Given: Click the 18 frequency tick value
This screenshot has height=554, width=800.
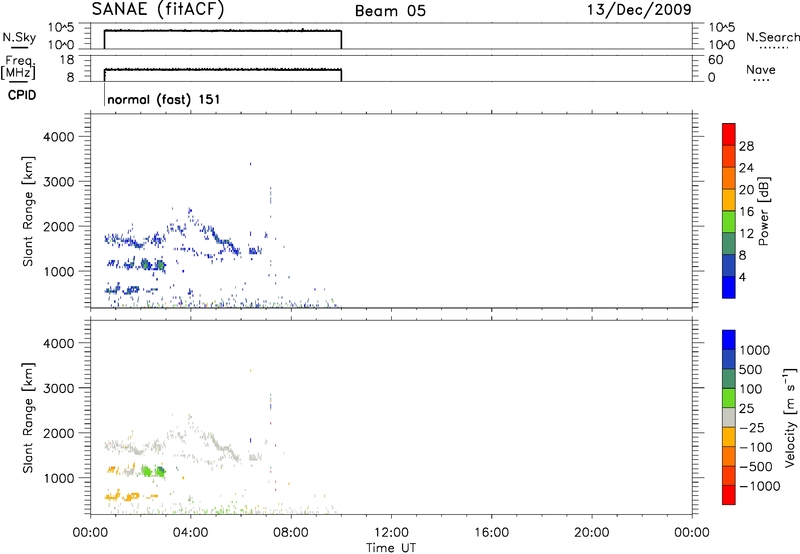Looking at the screenshot, I should 66,60.
